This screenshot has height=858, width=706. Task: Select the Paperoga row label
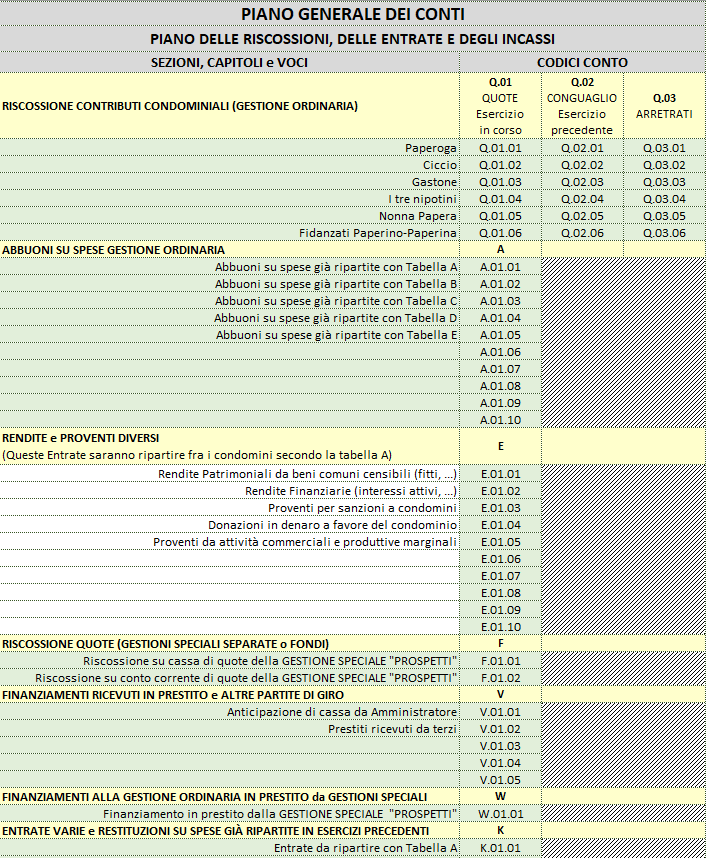pyautogui.click(x=229, y=148)
